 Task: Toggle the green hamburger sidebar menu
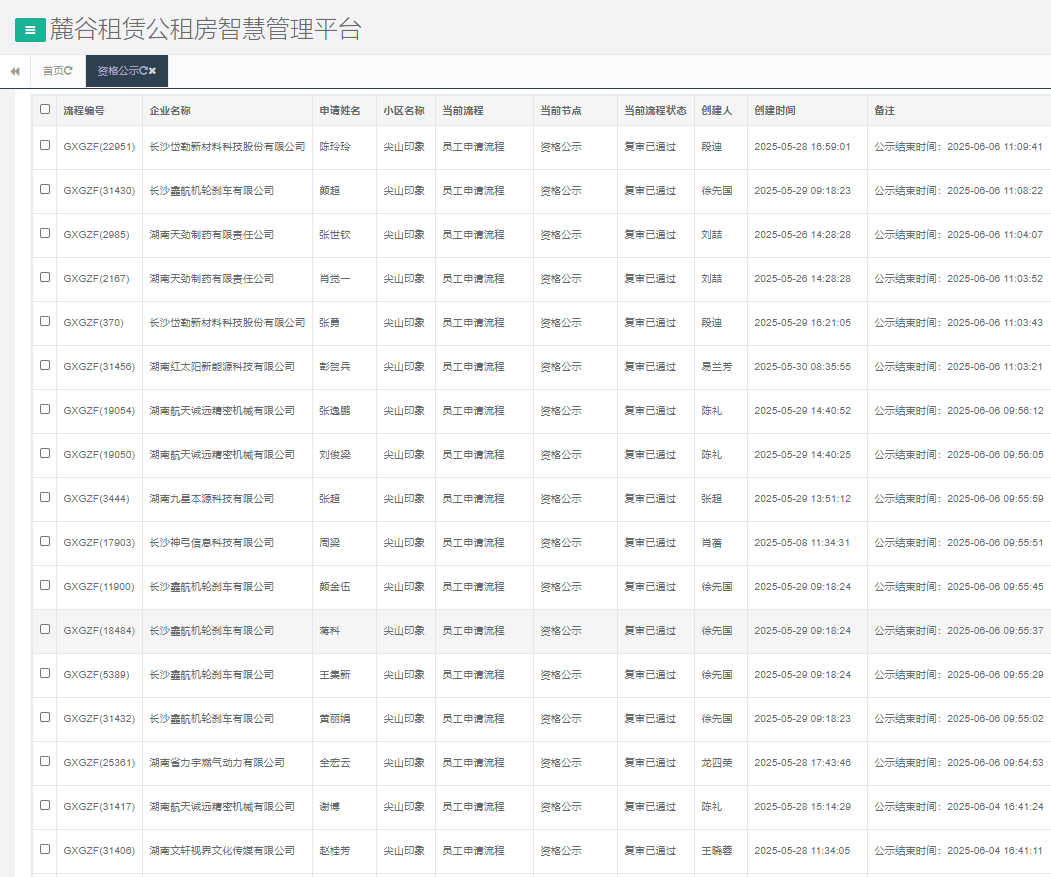pos(30,30)
